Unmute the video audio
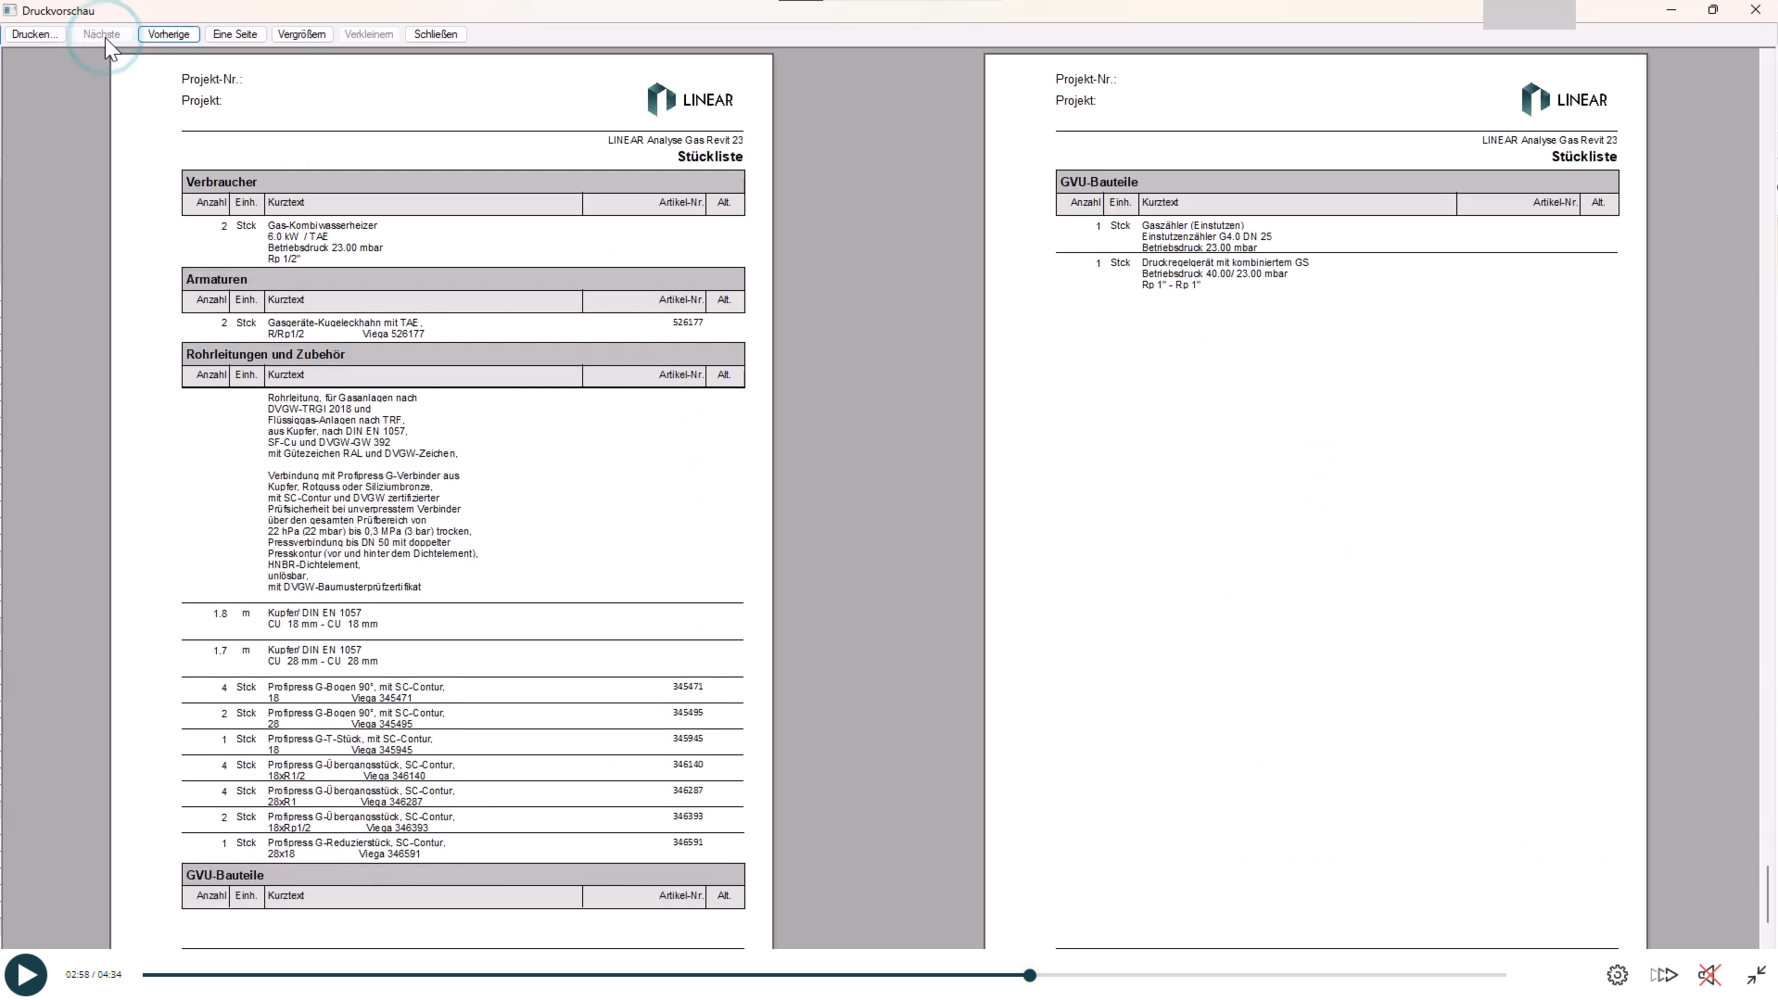This screenshot has width=1778, height=1000. [1709, 975]
